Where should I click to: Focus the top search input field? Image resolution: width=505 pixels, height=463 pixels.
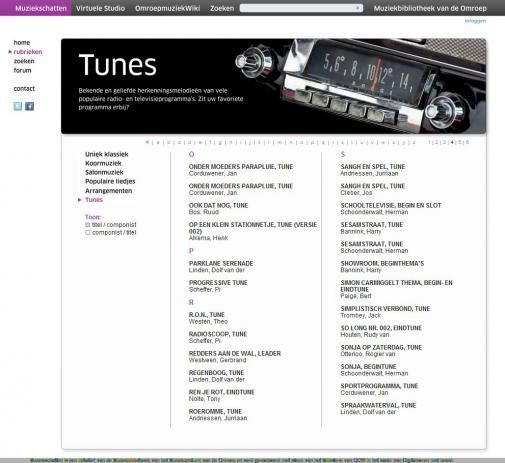(x=298, y=8)
